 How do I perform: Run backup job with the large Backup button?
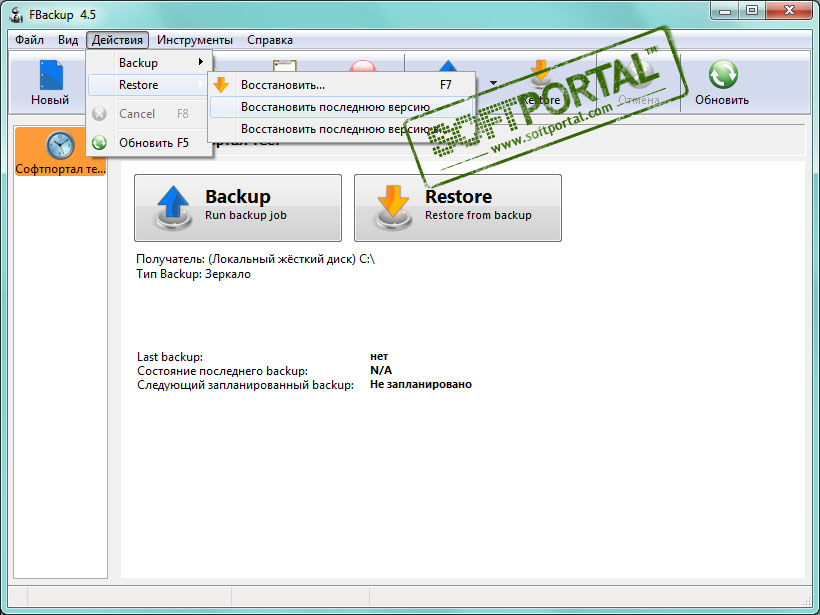(x=238, y=208)
